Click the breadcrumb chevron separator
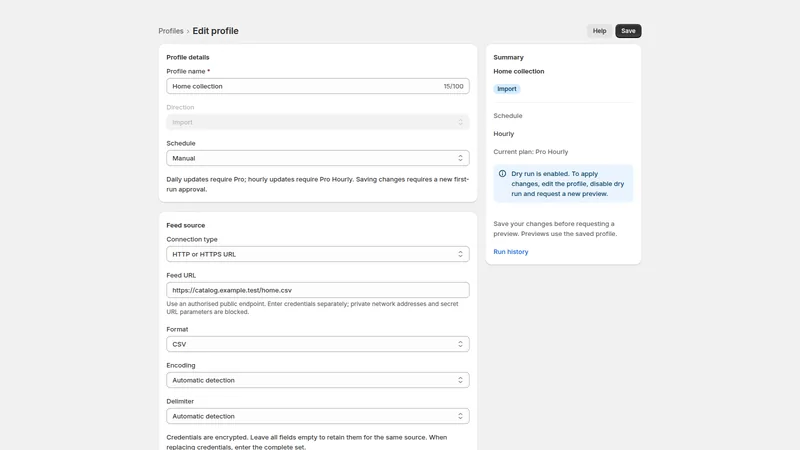800x450 pixels. [188, 32]
